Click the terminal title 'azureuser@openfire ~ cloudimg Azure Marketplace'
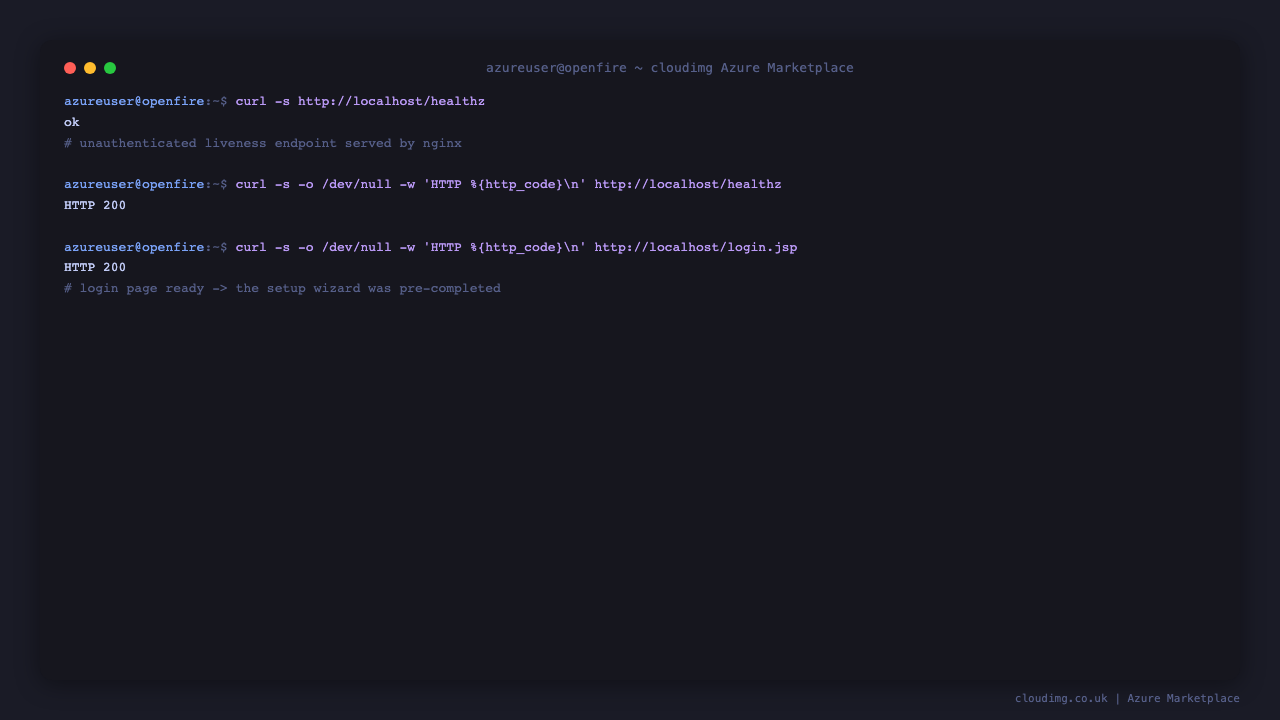Image resolution: width=1280 pixels, height=720 pixels. tap(670, 68)
